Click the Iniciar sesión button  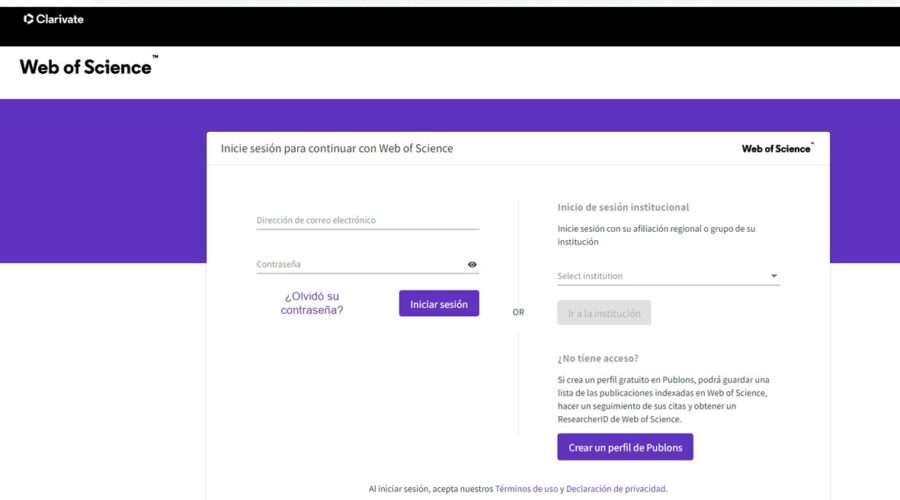tap(439, 304)
